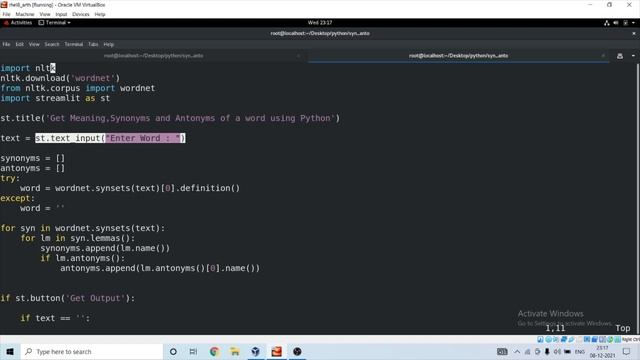Screen dimensions: 640x360
Task: Open the VirtualBox File menu
Action: click(x=7, y=14)
